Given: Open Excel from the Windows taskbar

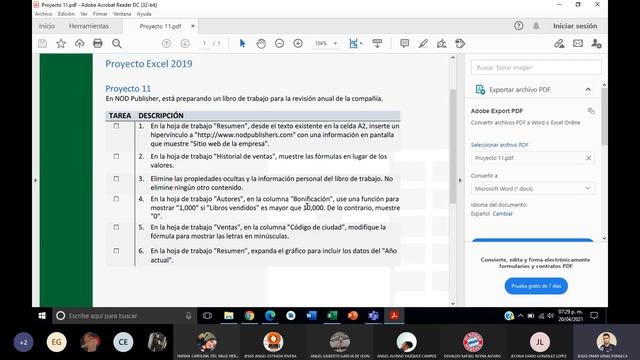Looking at the screenshot, I should pos(332,316).
